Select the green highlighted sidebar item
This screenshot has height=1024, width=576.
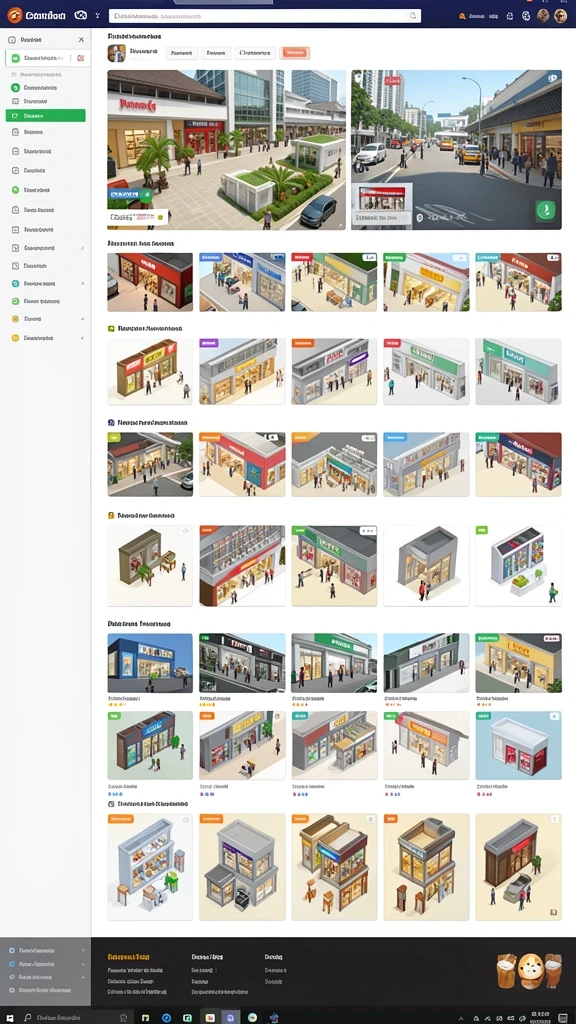point(46,116)
